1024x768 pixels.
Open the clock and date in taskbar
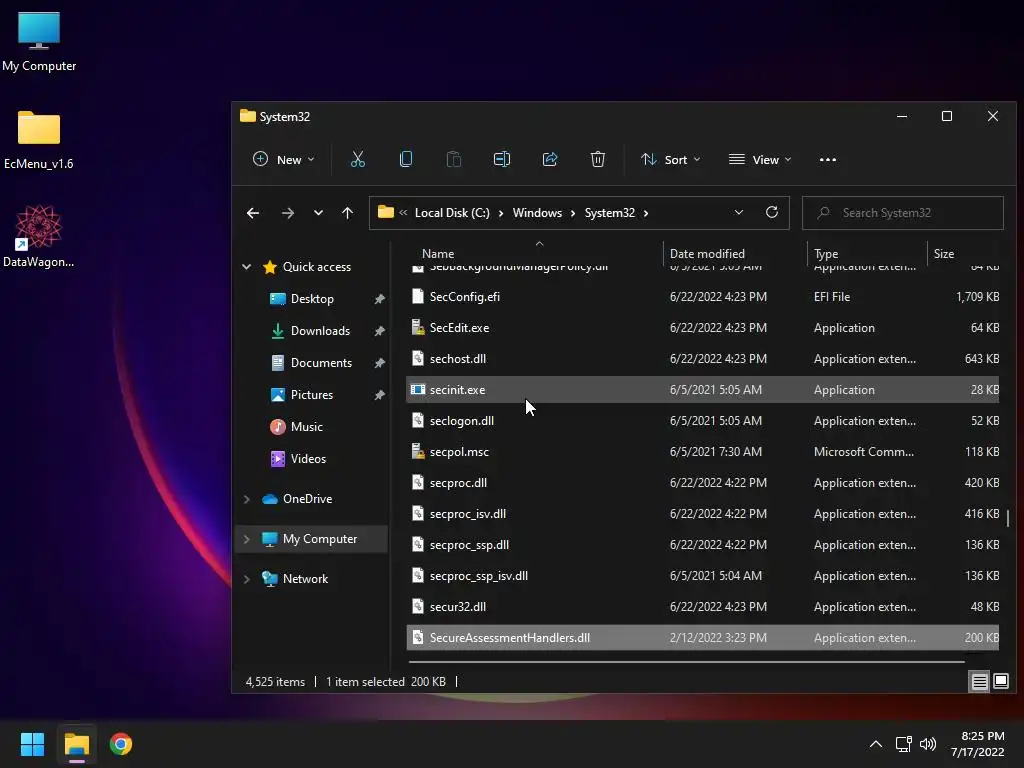point(978,744)
